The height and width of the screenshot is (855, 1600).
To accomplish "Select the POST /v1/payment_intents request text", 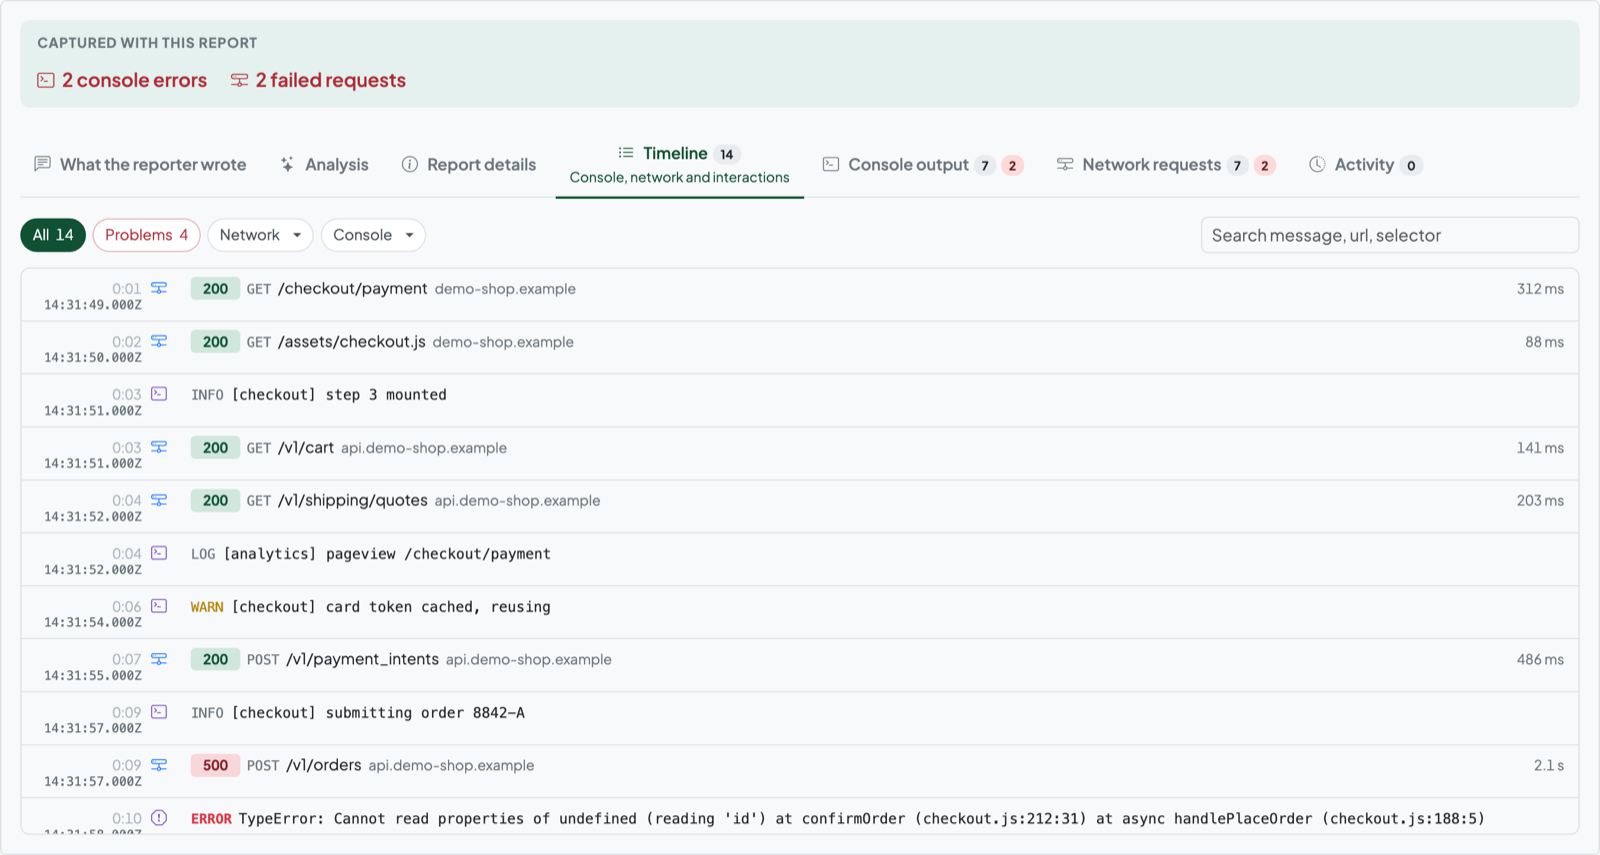I will [x=343, y=660].
